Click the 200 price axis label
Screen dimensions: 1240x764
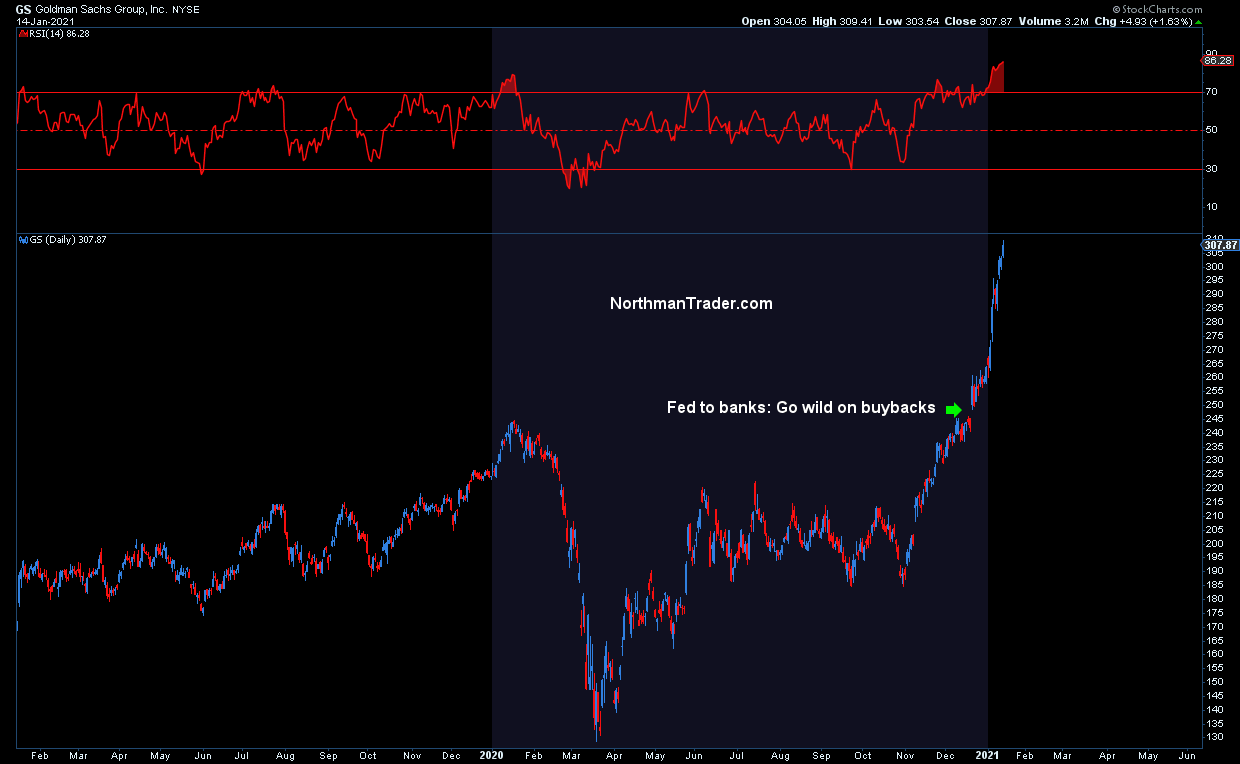tap(1213, 543)
